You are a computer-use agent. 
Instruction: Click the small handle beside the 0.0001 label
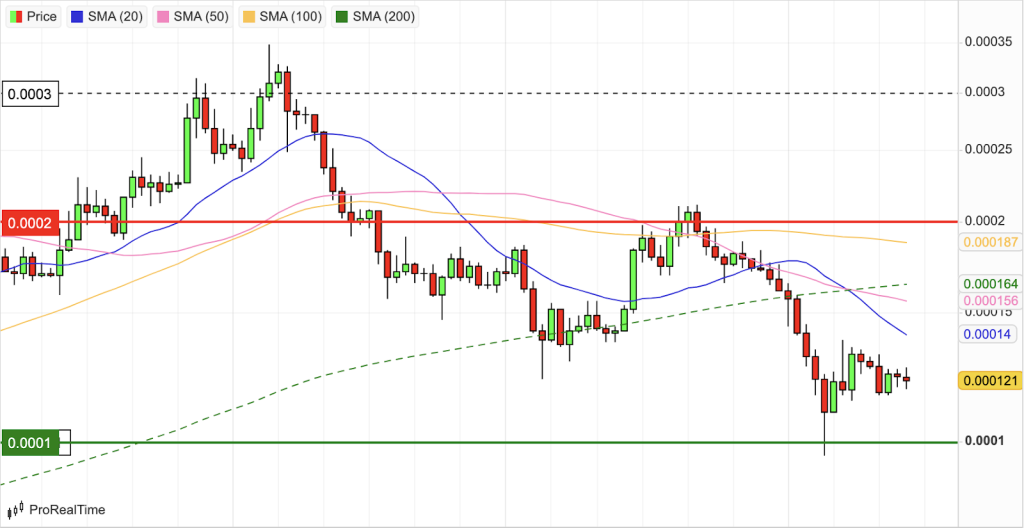(65, 442)
